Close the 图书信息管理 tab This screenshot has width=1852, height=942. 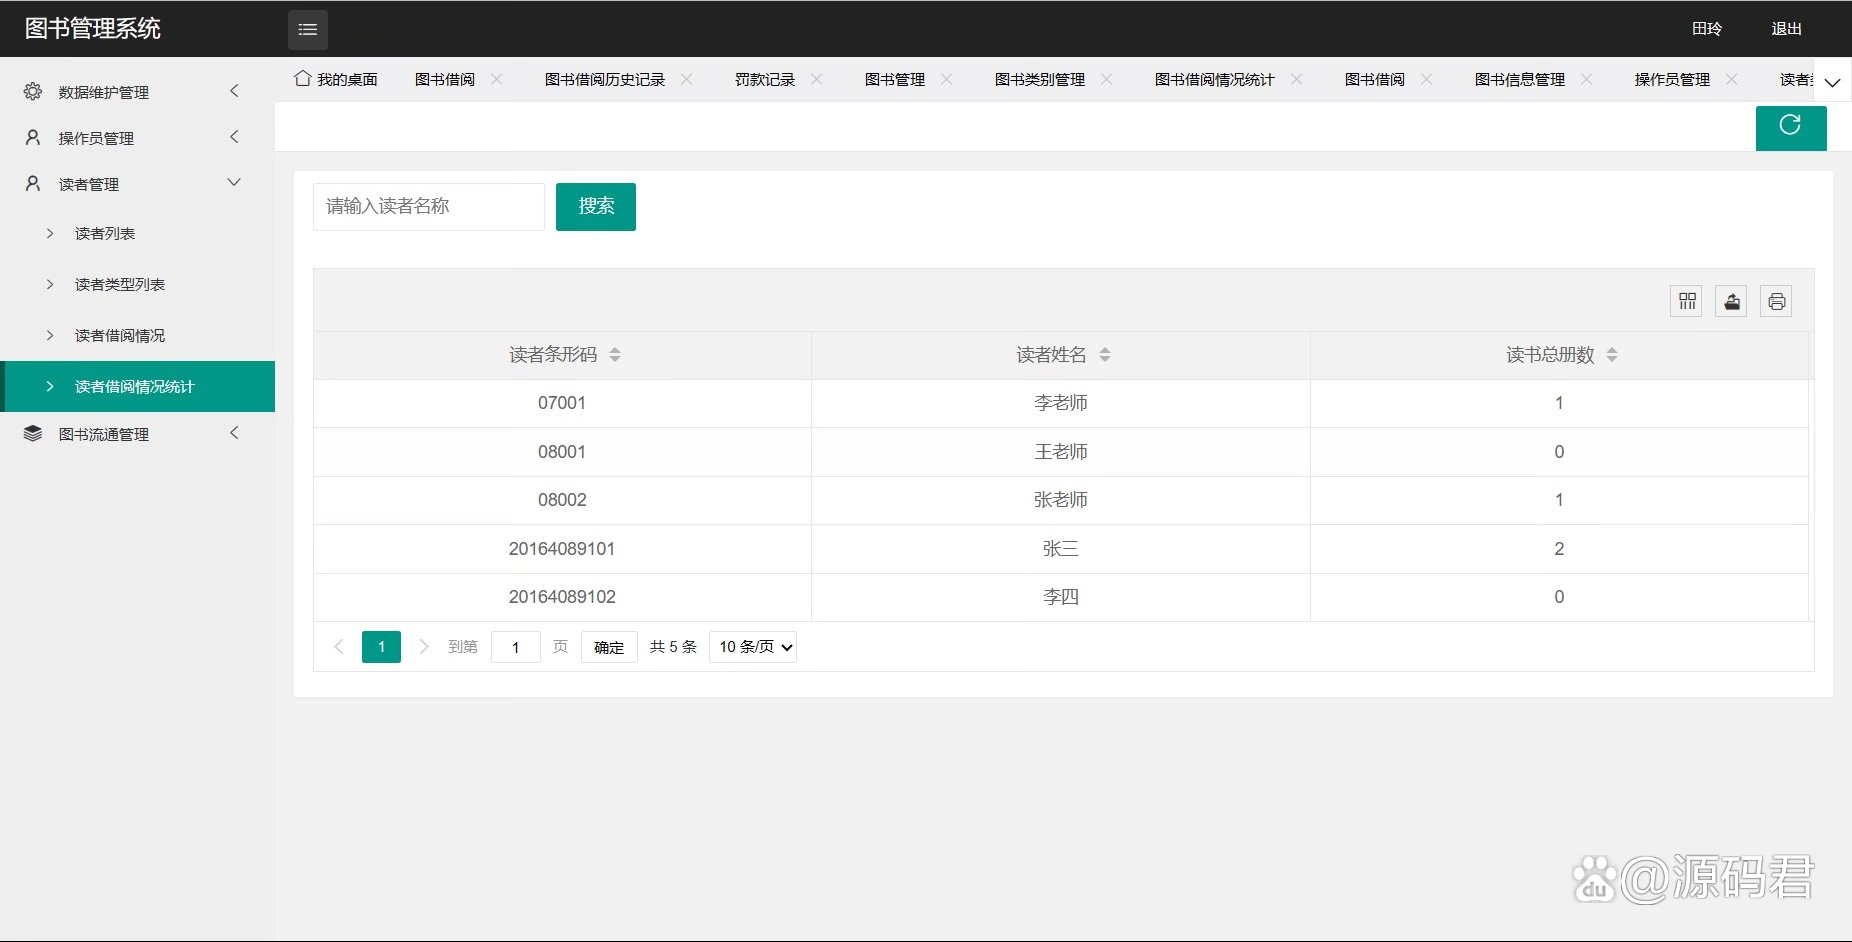coord(1587,79)
